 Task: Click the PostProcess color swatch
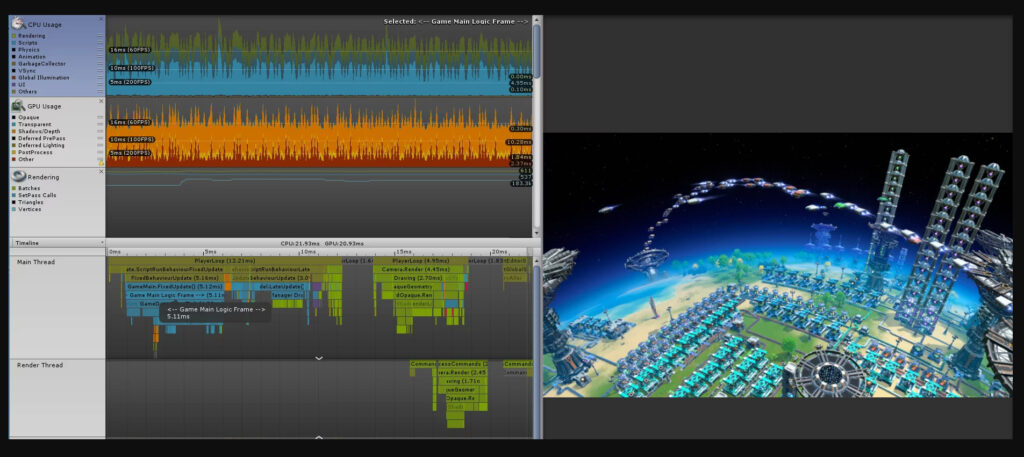tap(14, 152)
